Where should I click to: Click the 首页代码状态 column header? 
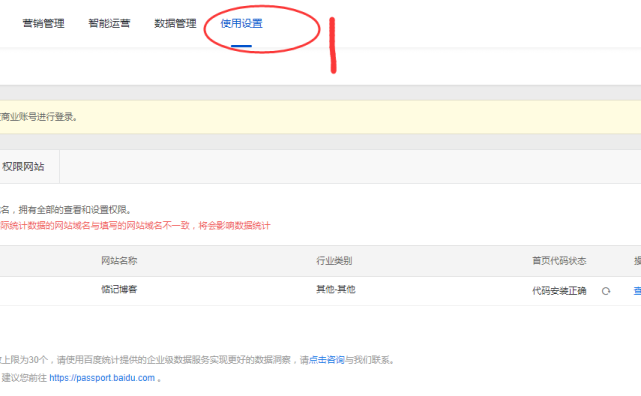tap(559, 261)
